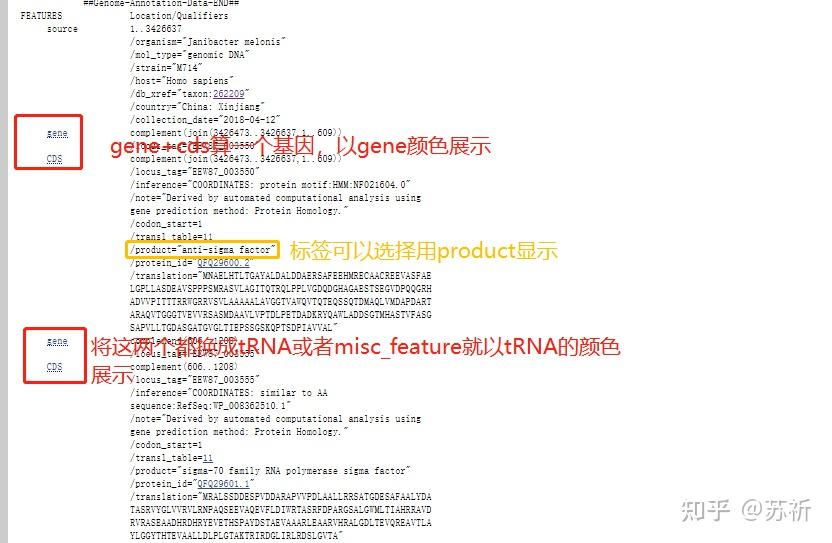Click the FEATURES header label
The width and height of the screenshot is (832, 543).
(41, 15)
